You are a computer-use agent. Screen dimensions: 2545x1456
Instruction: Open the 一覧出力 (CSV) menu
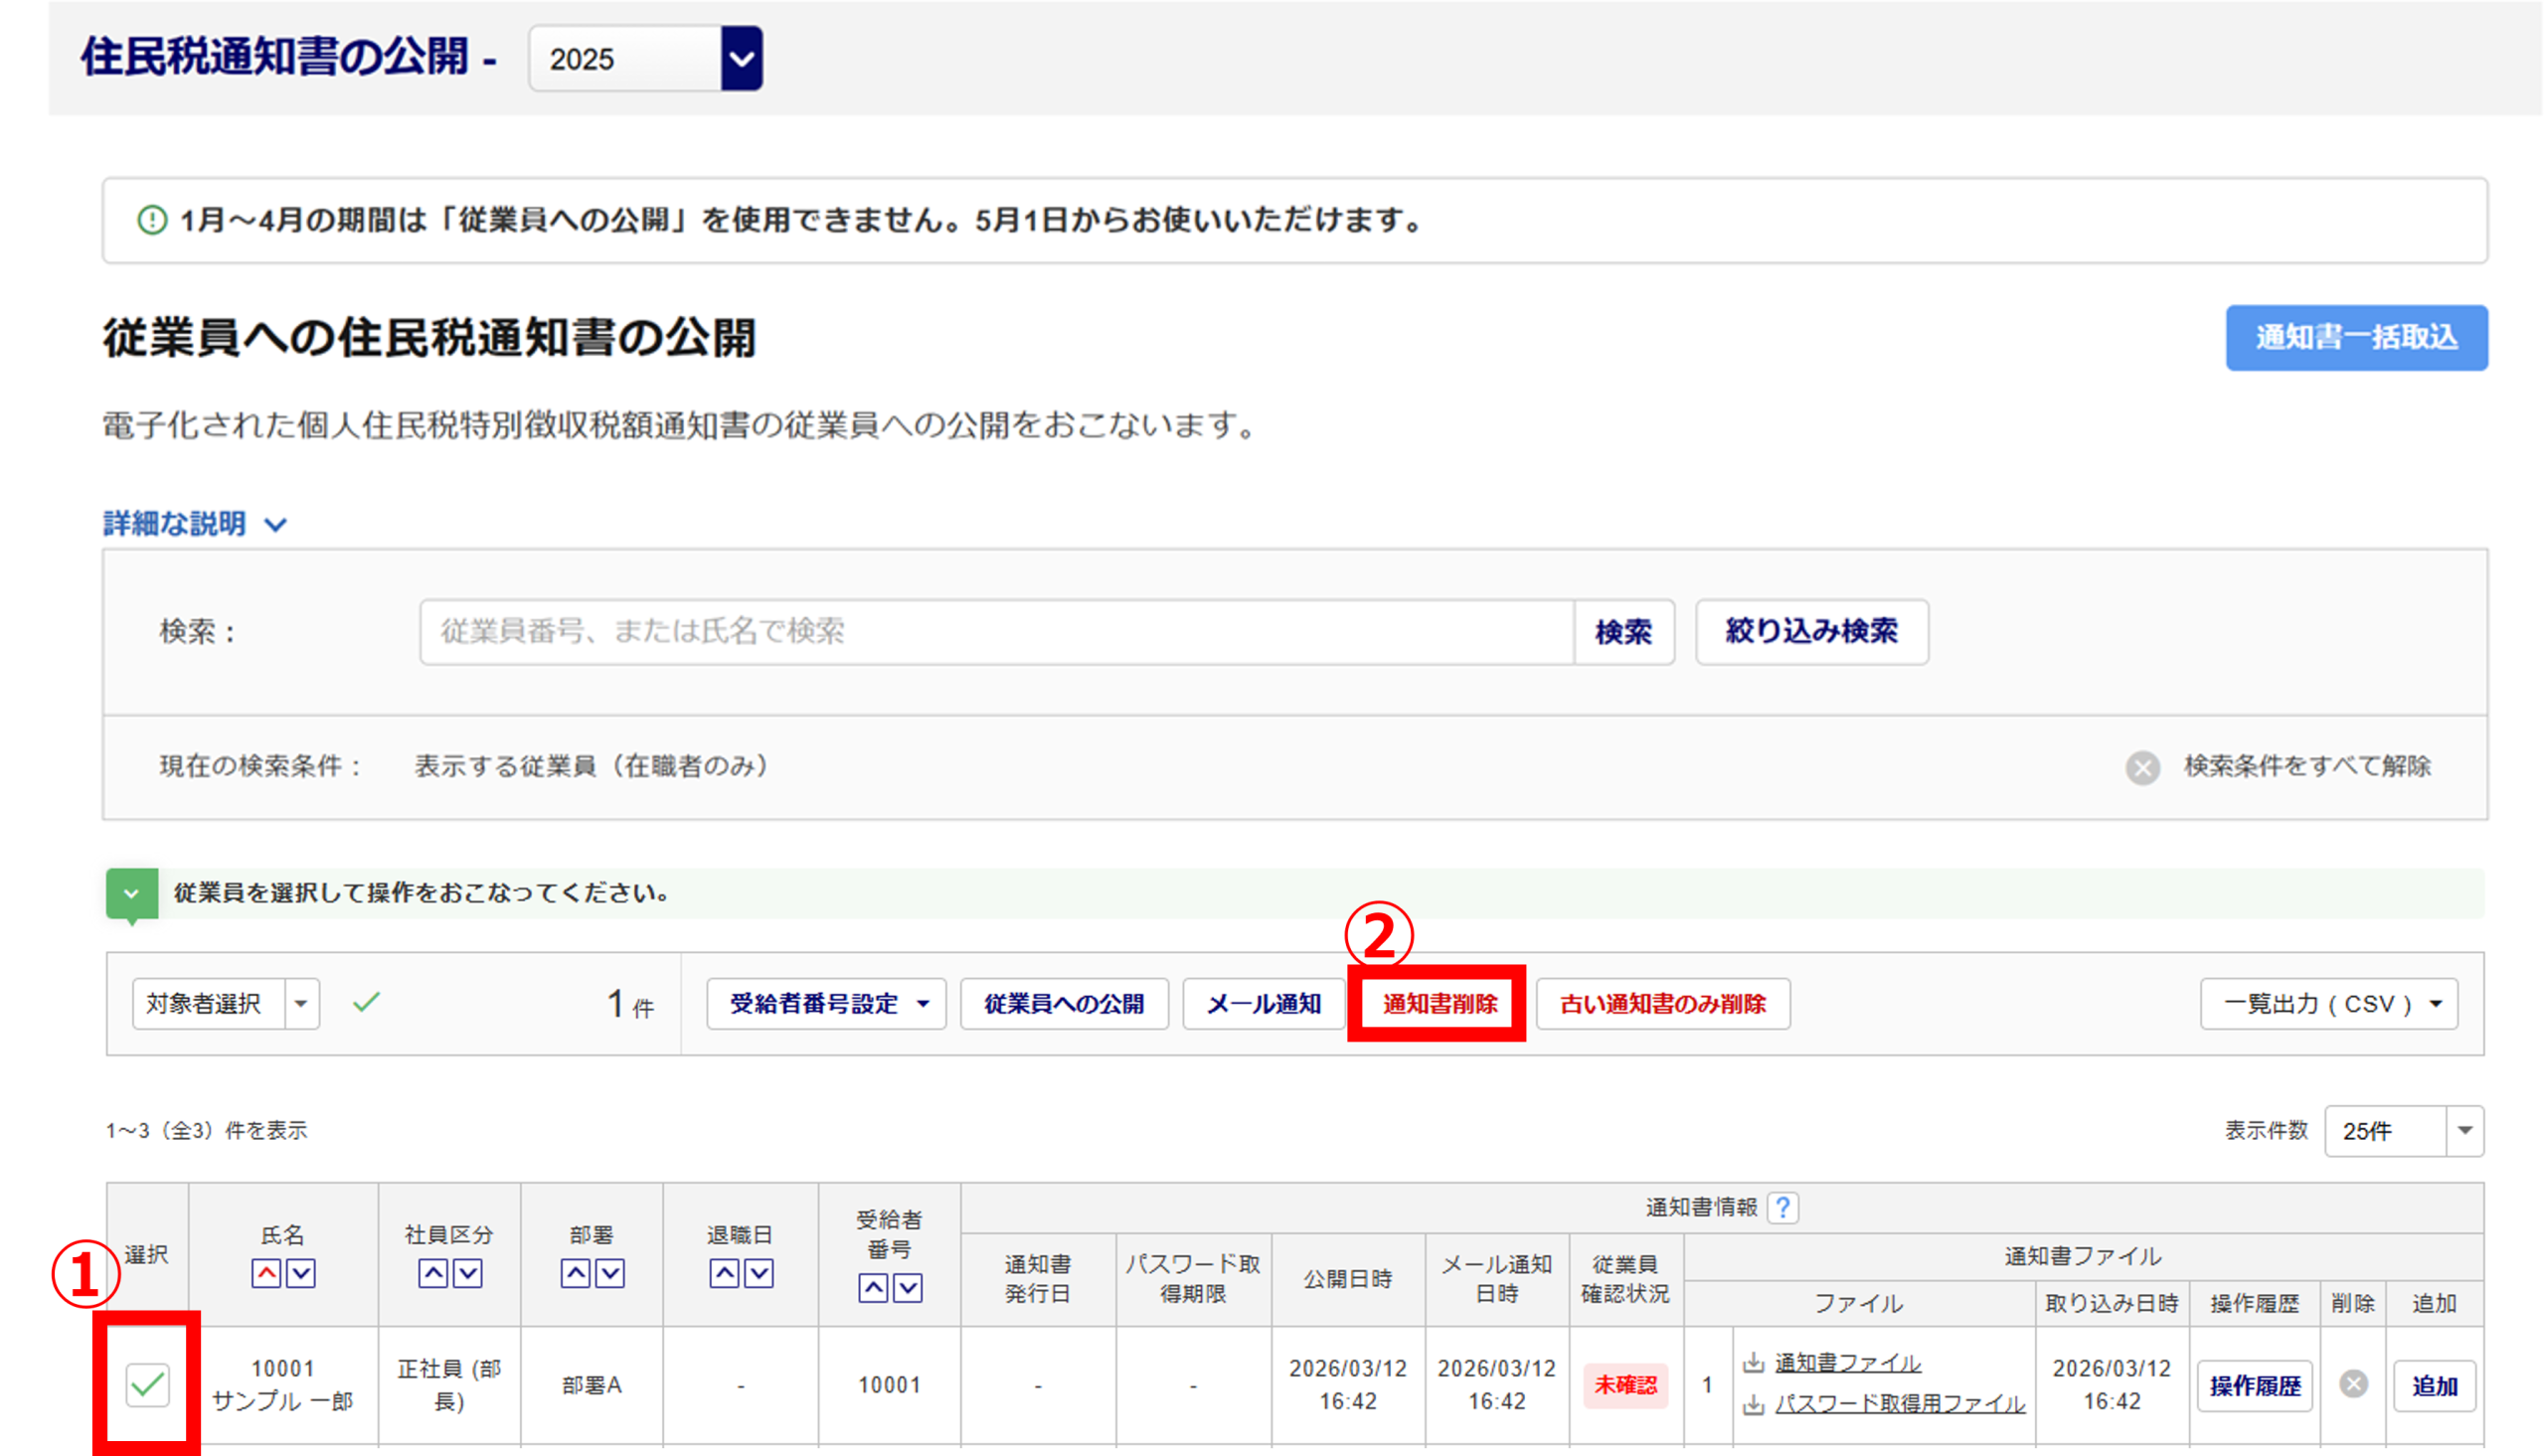(2328, 1003)
